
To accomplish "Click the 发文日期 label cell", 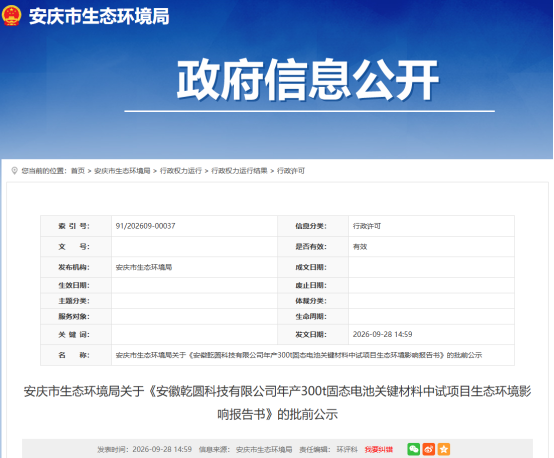I will point(313,334).
